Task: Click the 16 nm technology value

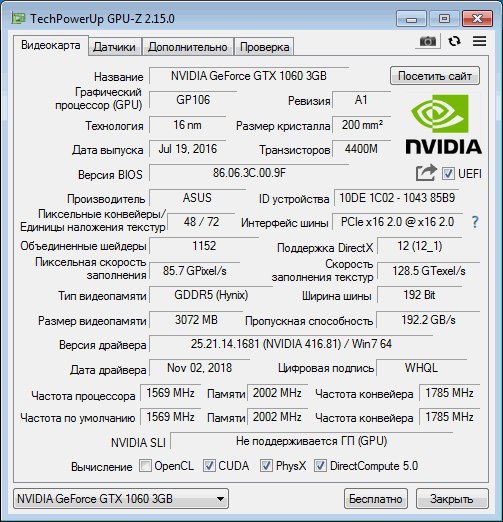Action: pos(187,125)
